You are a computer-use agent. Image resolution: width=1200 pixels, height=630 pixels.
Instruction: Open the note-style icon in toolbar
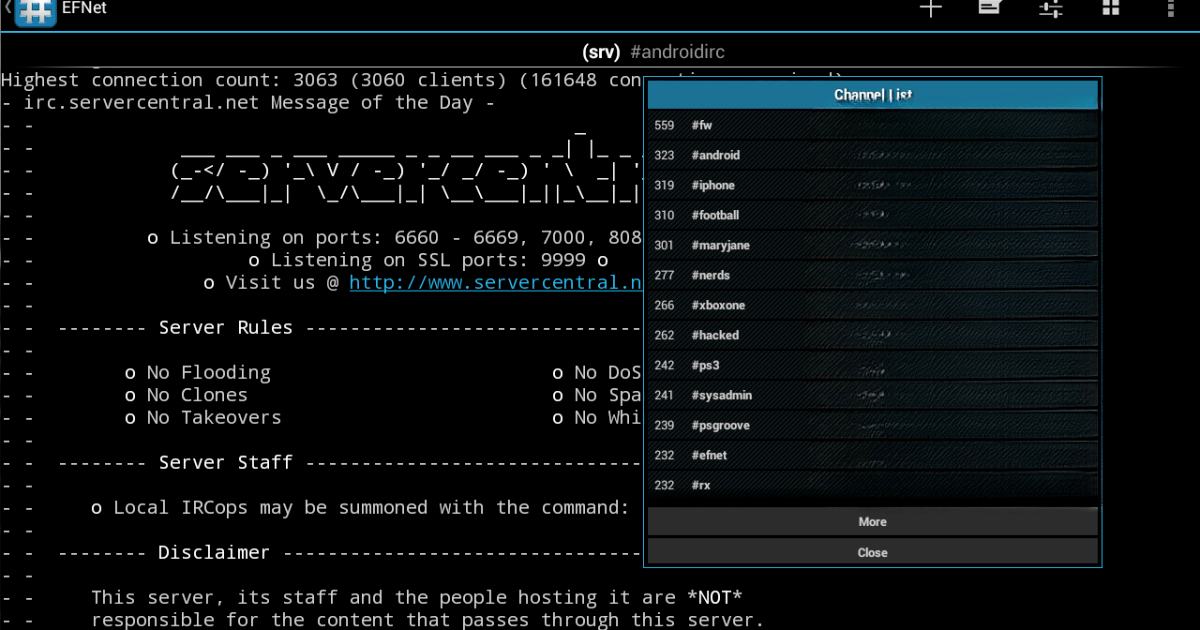click(x=990, y=7)
